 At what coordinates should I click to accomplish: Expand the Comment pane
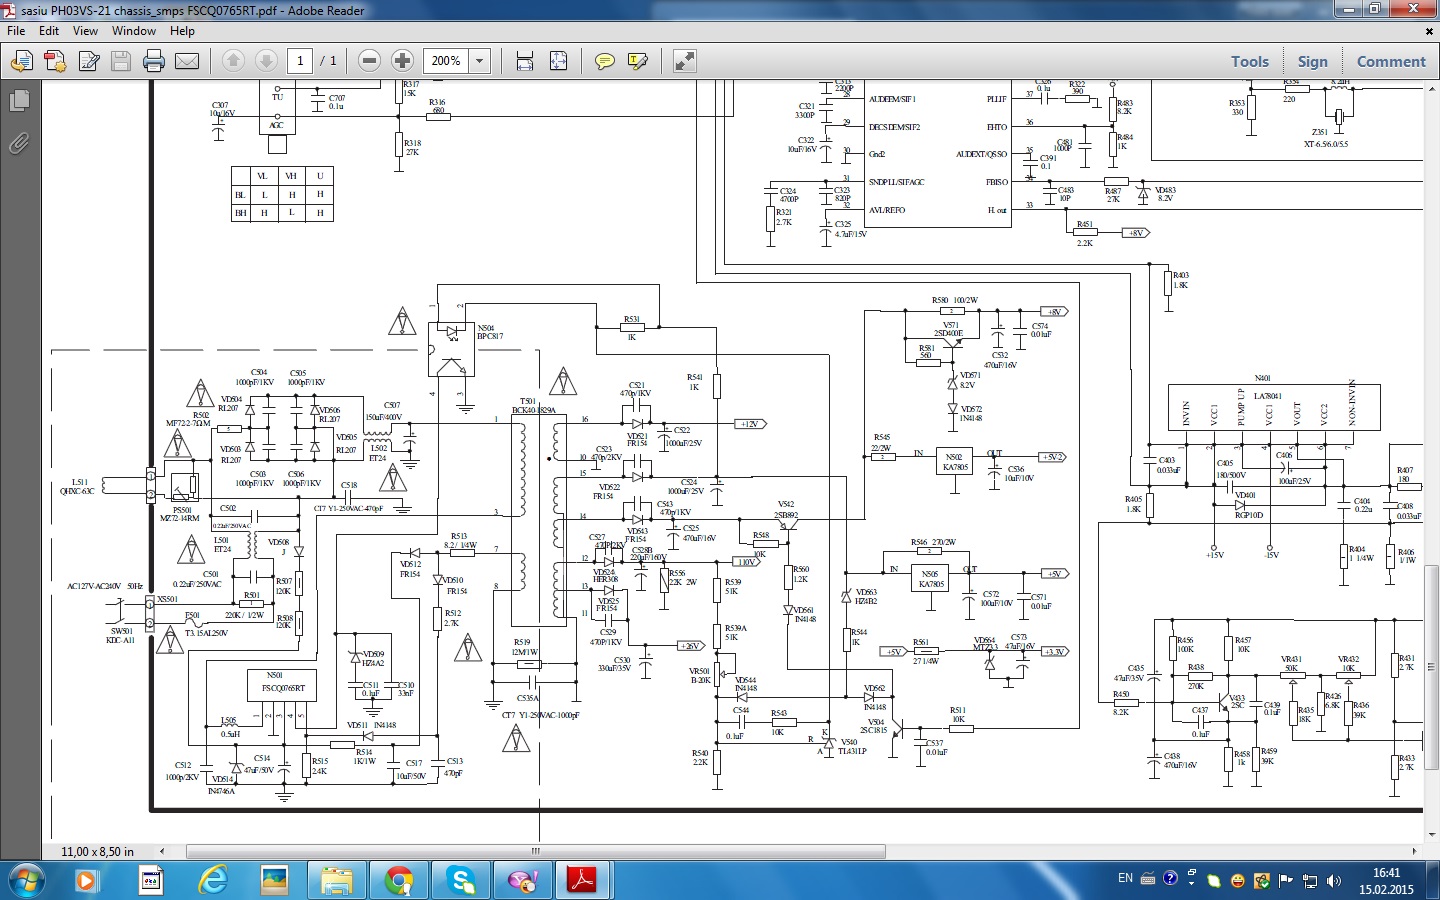pyautogui.click(x=1391, y=62)
